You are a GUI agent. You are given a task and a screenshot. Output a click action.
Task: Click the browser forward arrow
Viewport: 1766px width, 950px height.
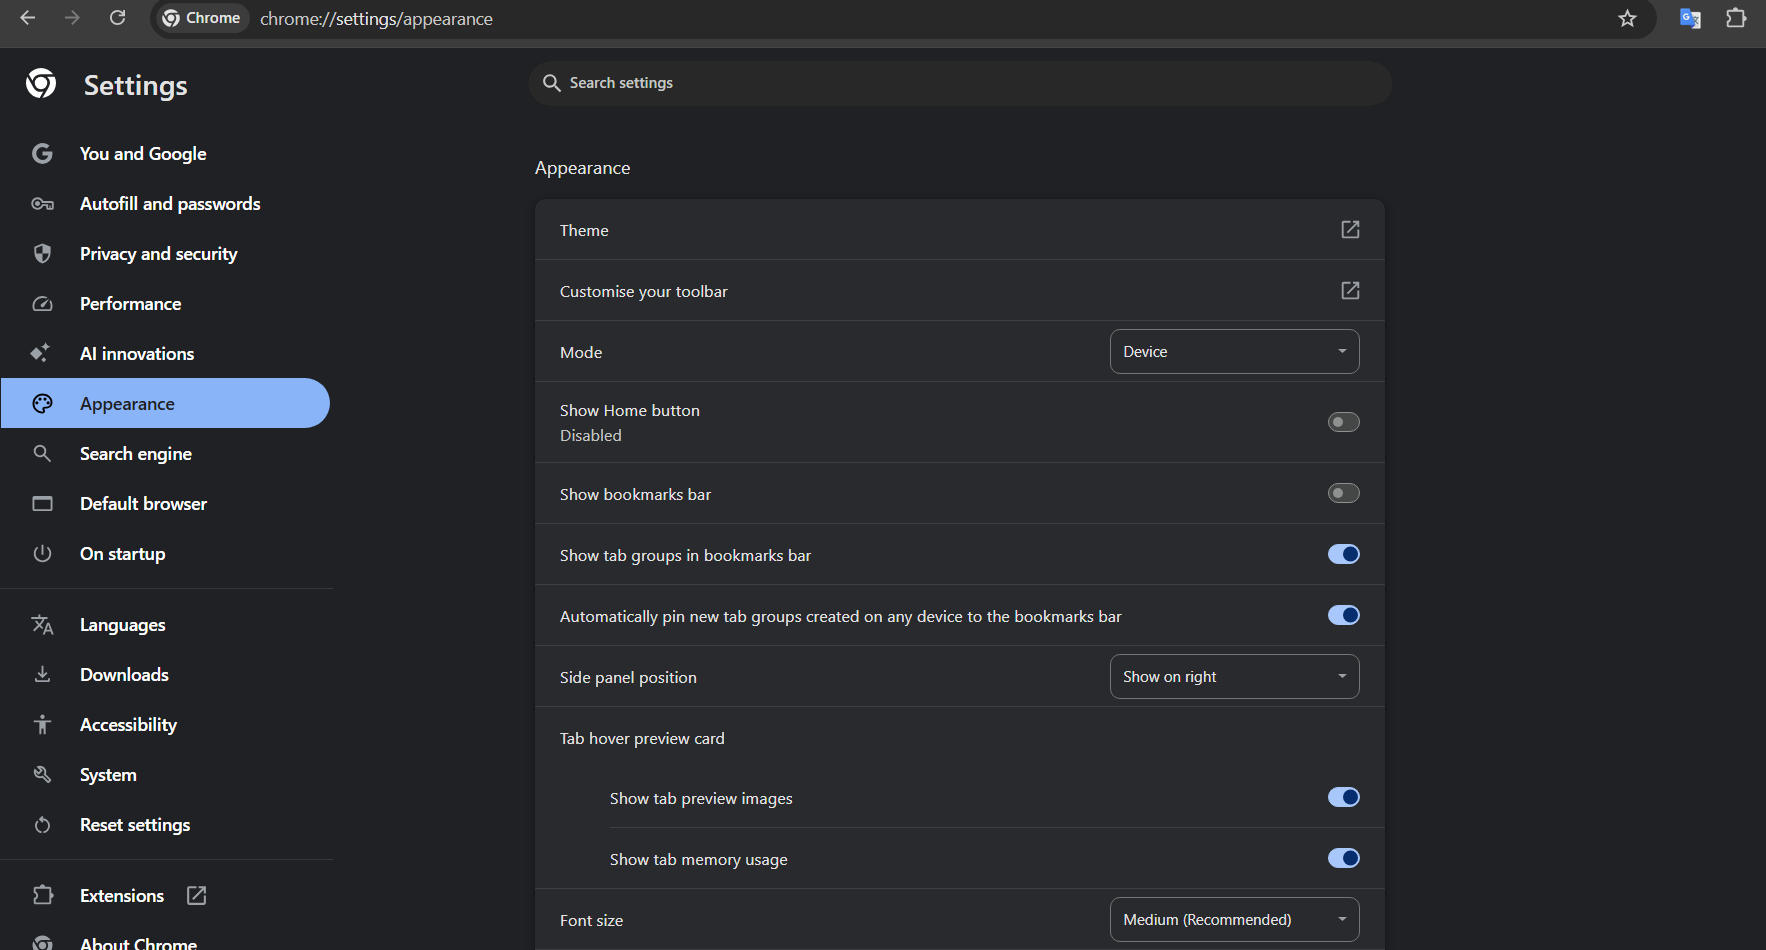click(72, 18)
